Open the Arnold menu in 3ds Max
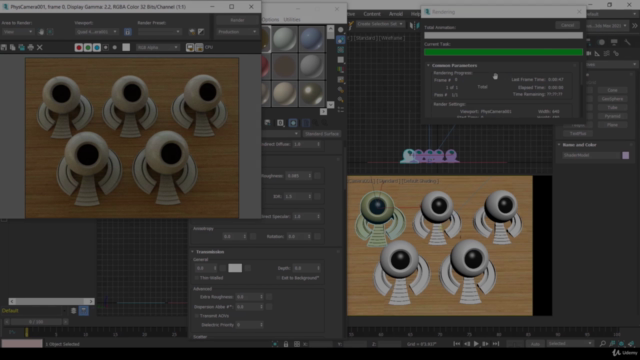 tap(396, 14)
